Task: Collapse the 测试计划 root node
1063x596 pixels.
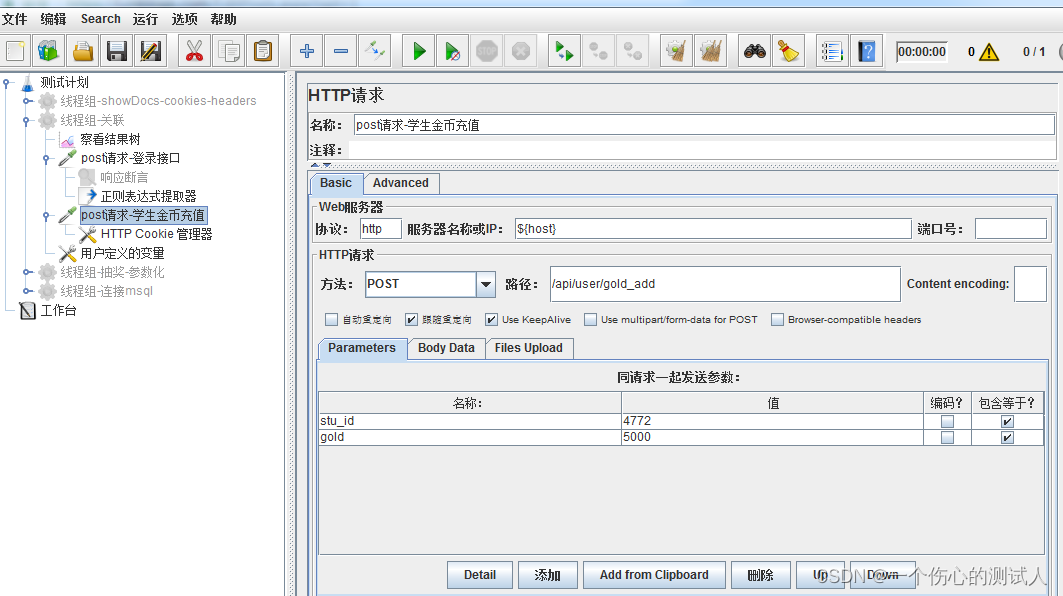Action: (x=7, y=83)
